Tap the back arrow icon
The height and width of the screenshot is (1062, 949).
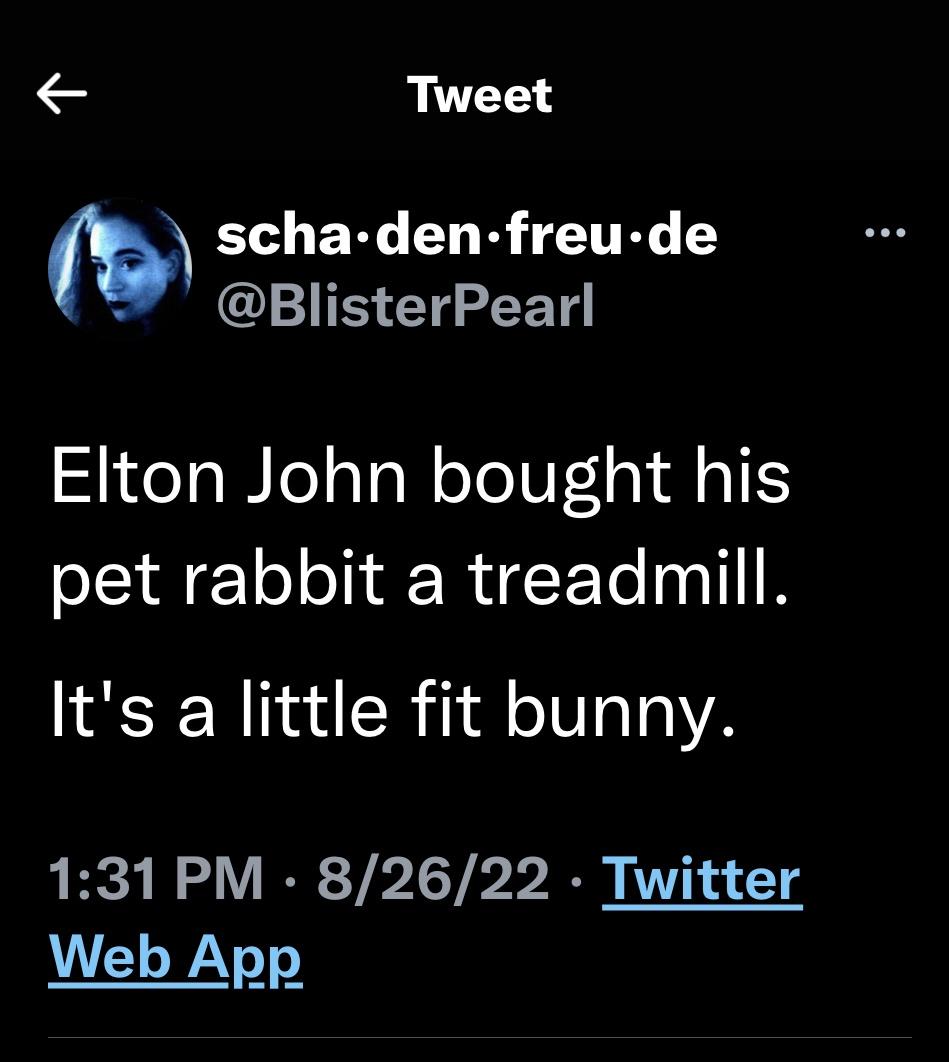point(62,95)
